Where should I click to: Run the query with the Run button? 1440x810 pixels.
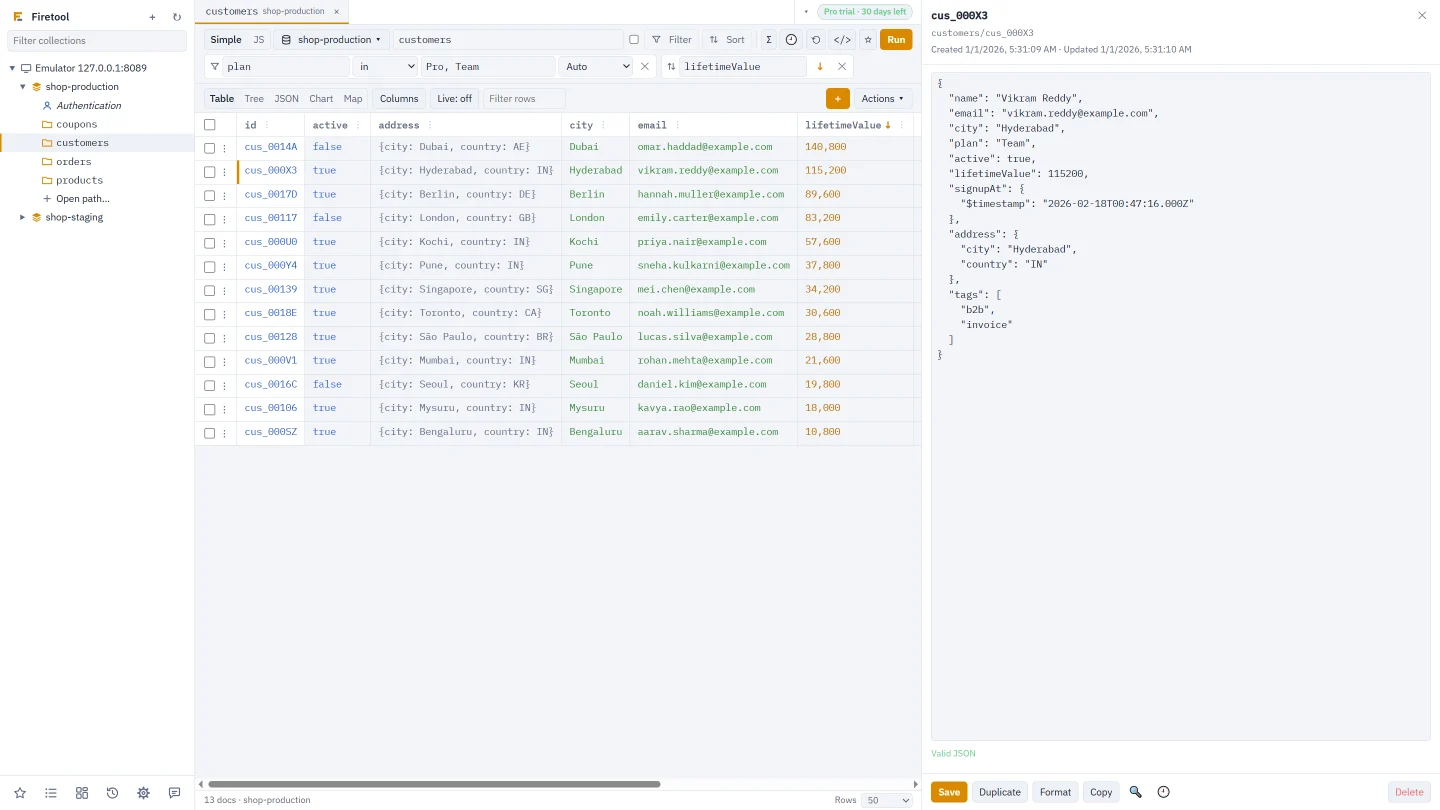896,40
